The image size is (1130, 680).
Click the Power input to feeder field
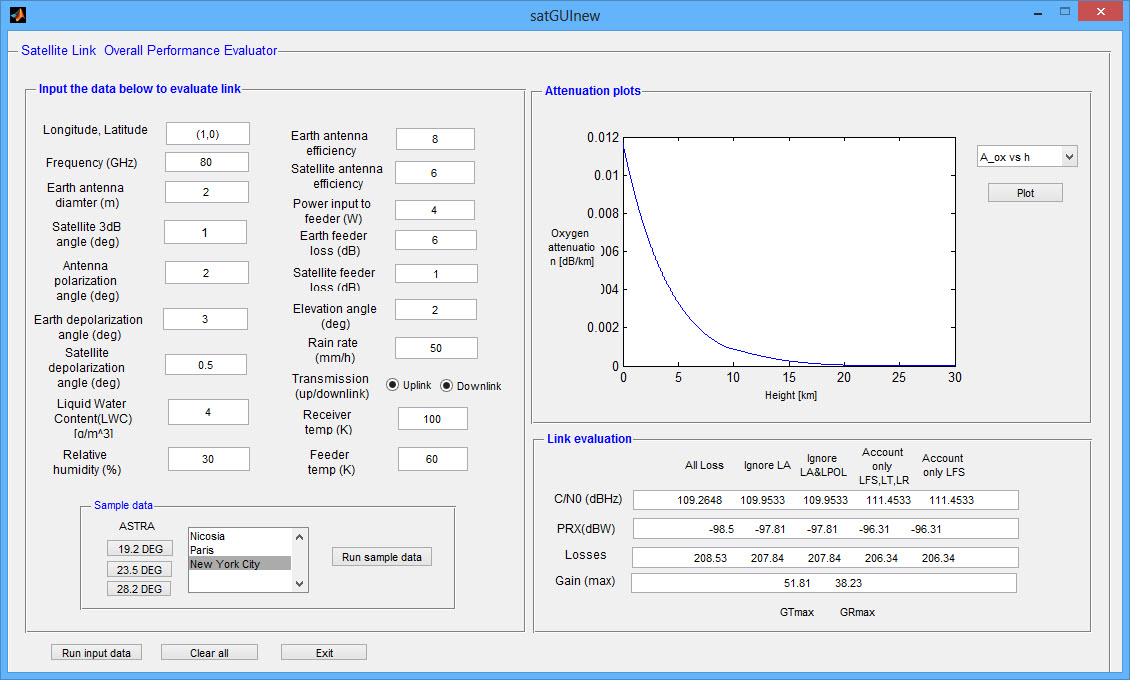click(x=435, y=210)
